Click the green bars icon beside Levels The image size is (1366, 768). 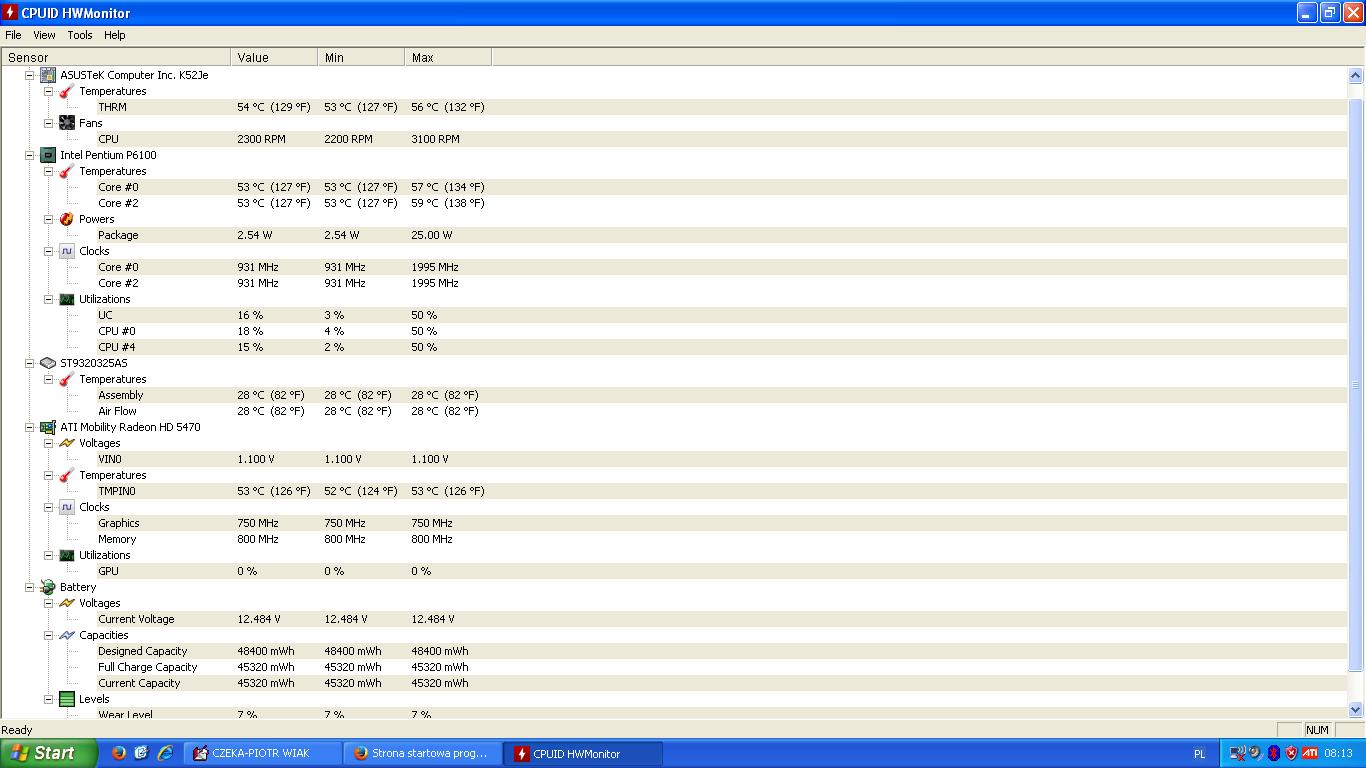67,699
